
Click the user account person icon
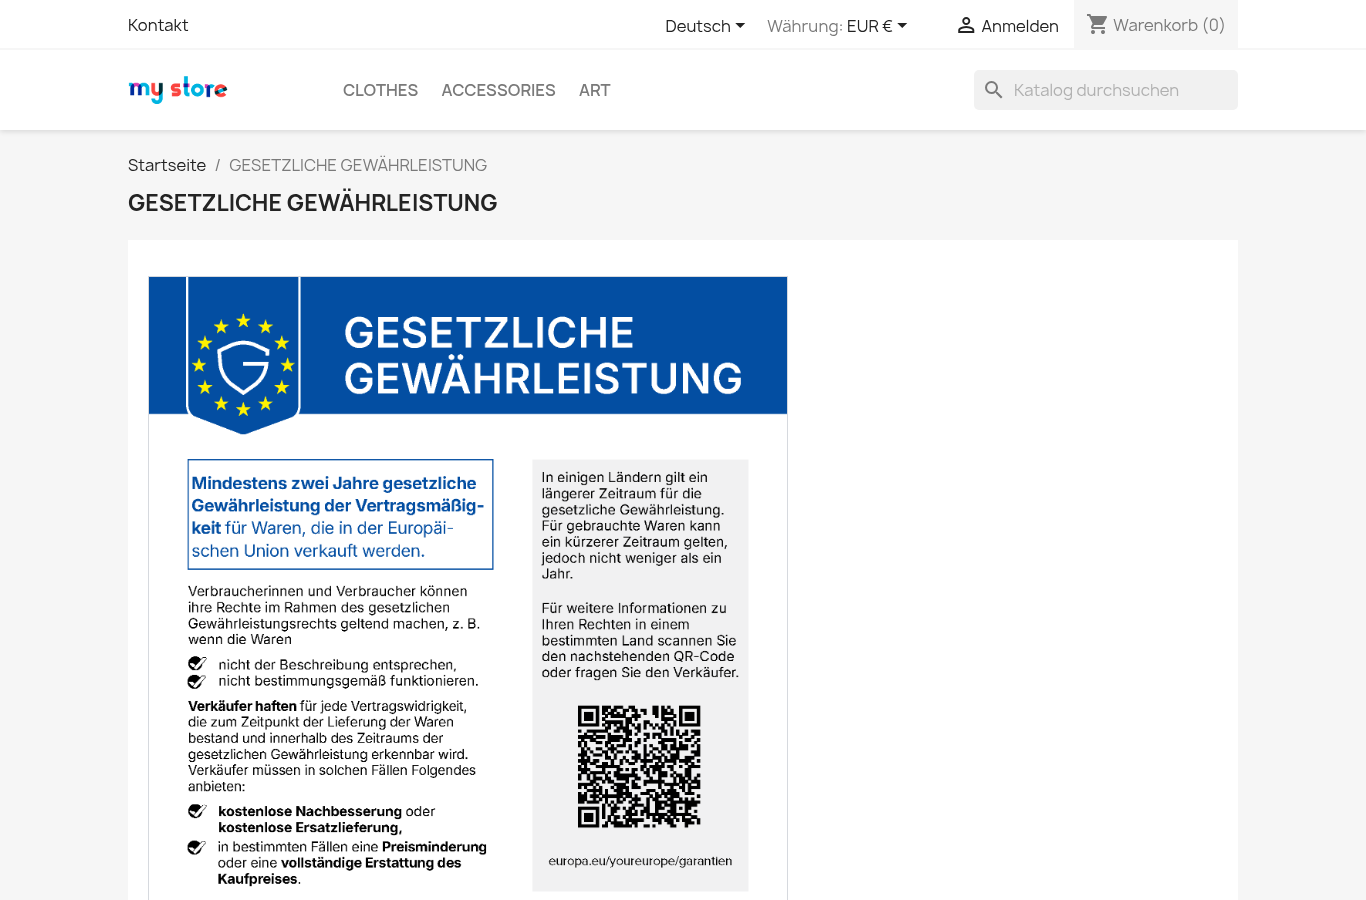tap(966, 25)
